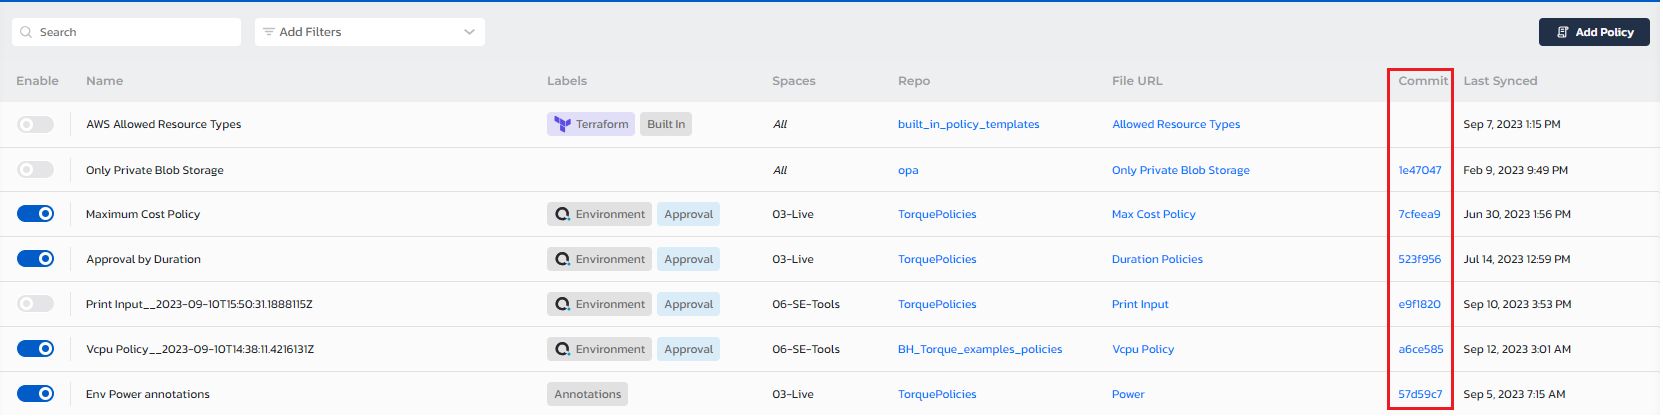Open the Add Filters dropdown
Image resolution: width=1663 pixels, height=416 pixels.
370,32
